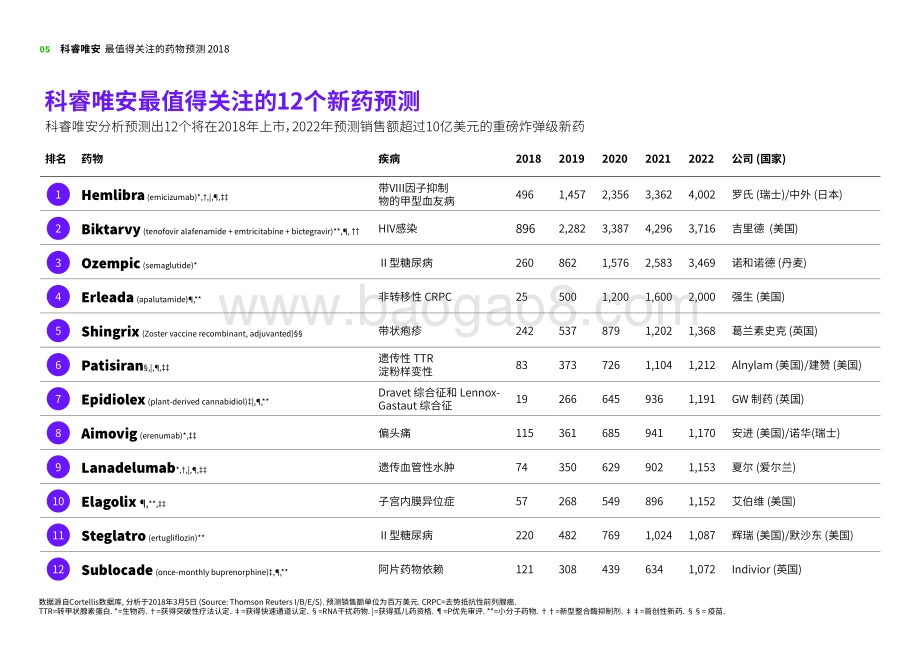This screenshot has height=651, width=920.
Task: Click the purple rank 7 circle
Action: (58, 399)
